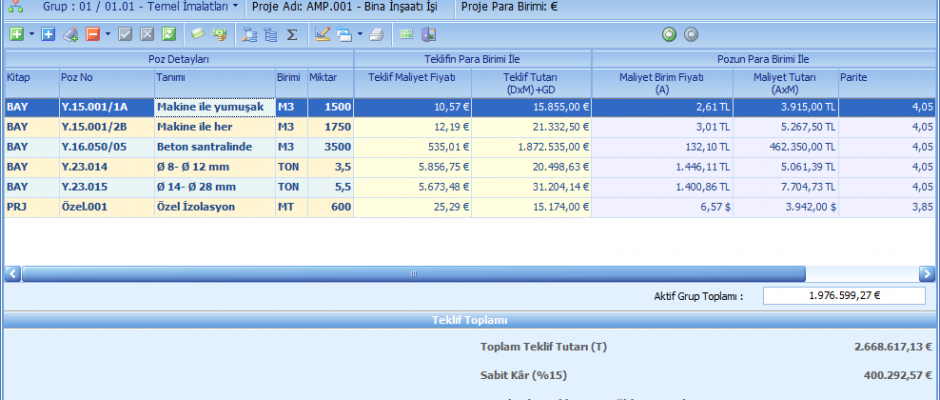This screenshot has height=400, width=940.
Task: Click the eraser-with-plus icon in toolbar
Action: pos(70,34)
